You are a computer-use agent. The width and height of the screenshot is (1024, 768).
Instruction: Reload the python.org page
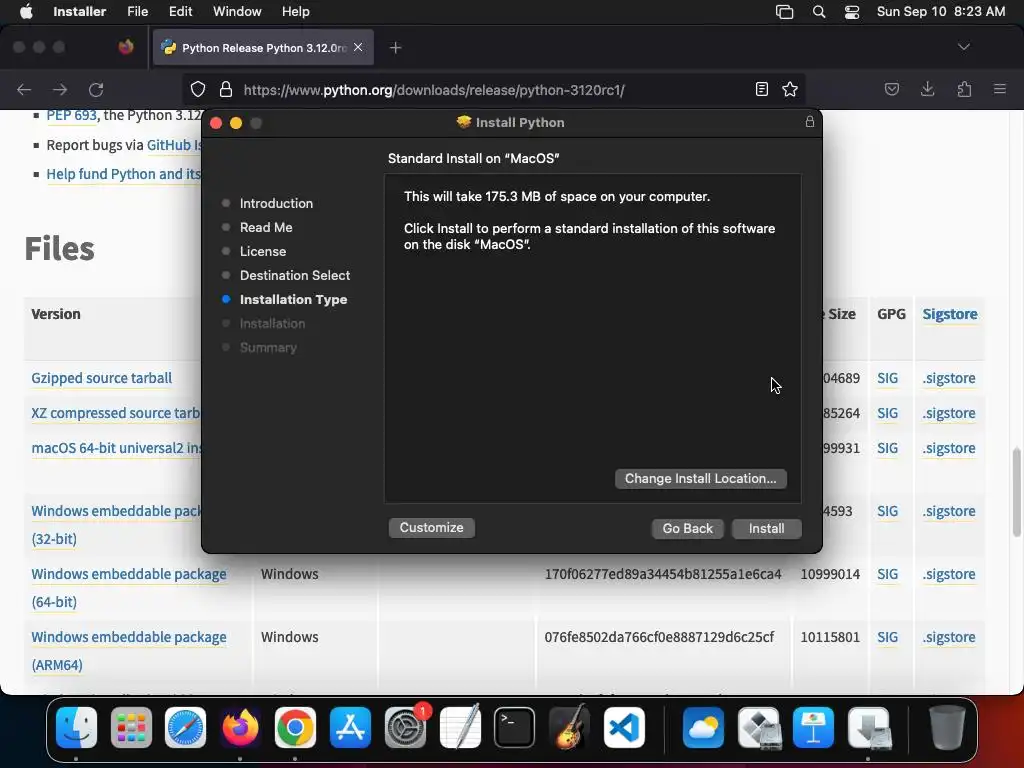[96, 89]
